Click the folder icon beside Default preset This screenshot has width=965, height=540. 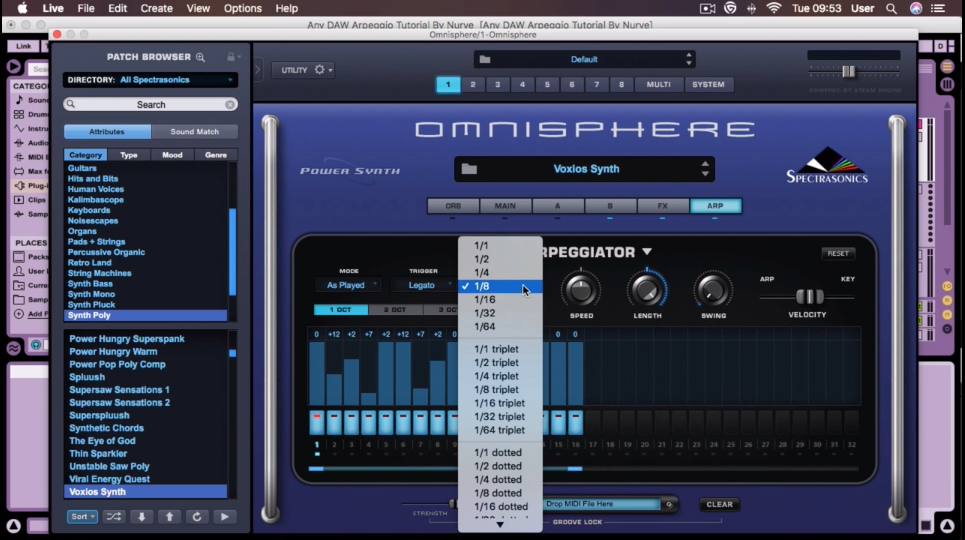485,59
